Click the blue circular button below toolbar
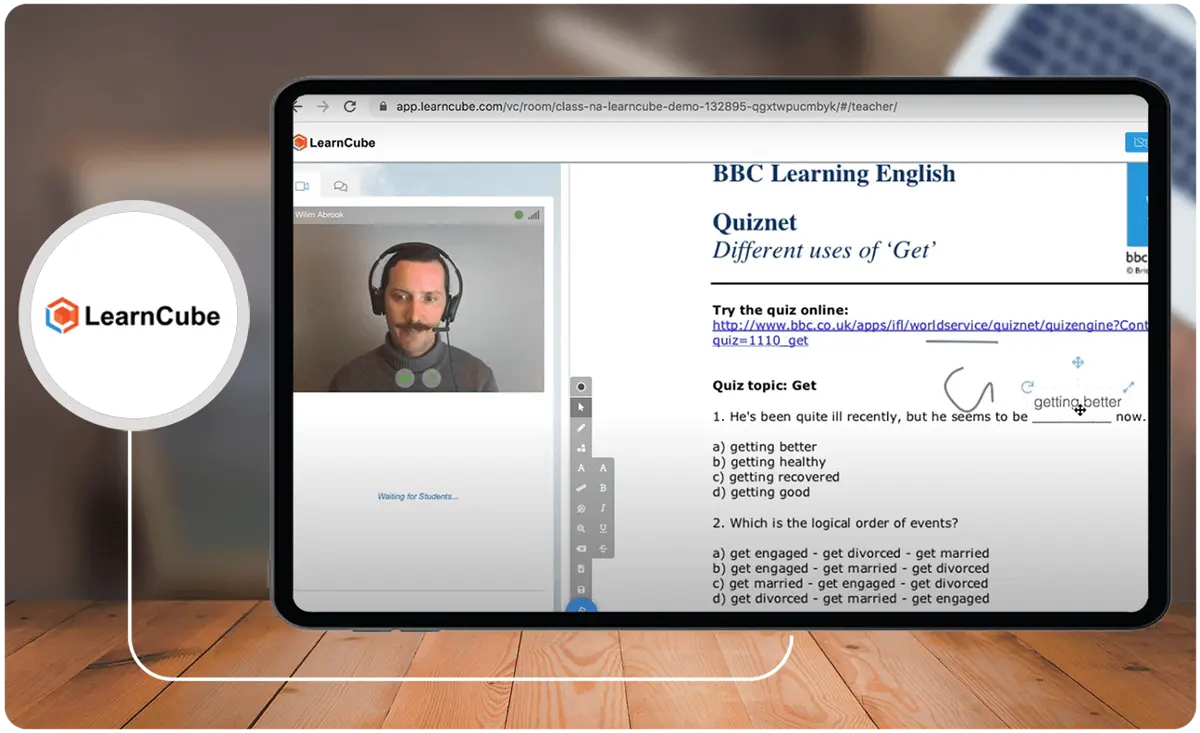The width and height of the screenshot is (1200, 733). click(581, 606)
